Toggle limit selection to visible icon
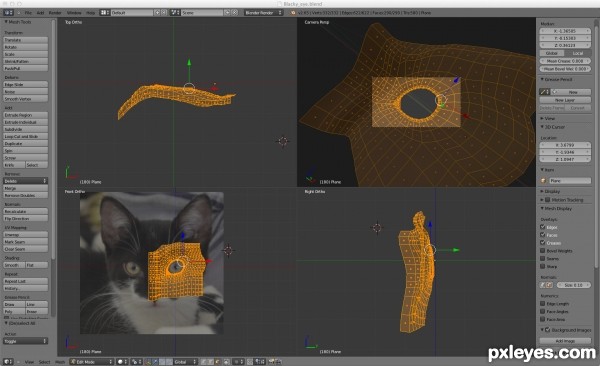The height and width of the screenshot is (366, 600). tap(227, 361)
